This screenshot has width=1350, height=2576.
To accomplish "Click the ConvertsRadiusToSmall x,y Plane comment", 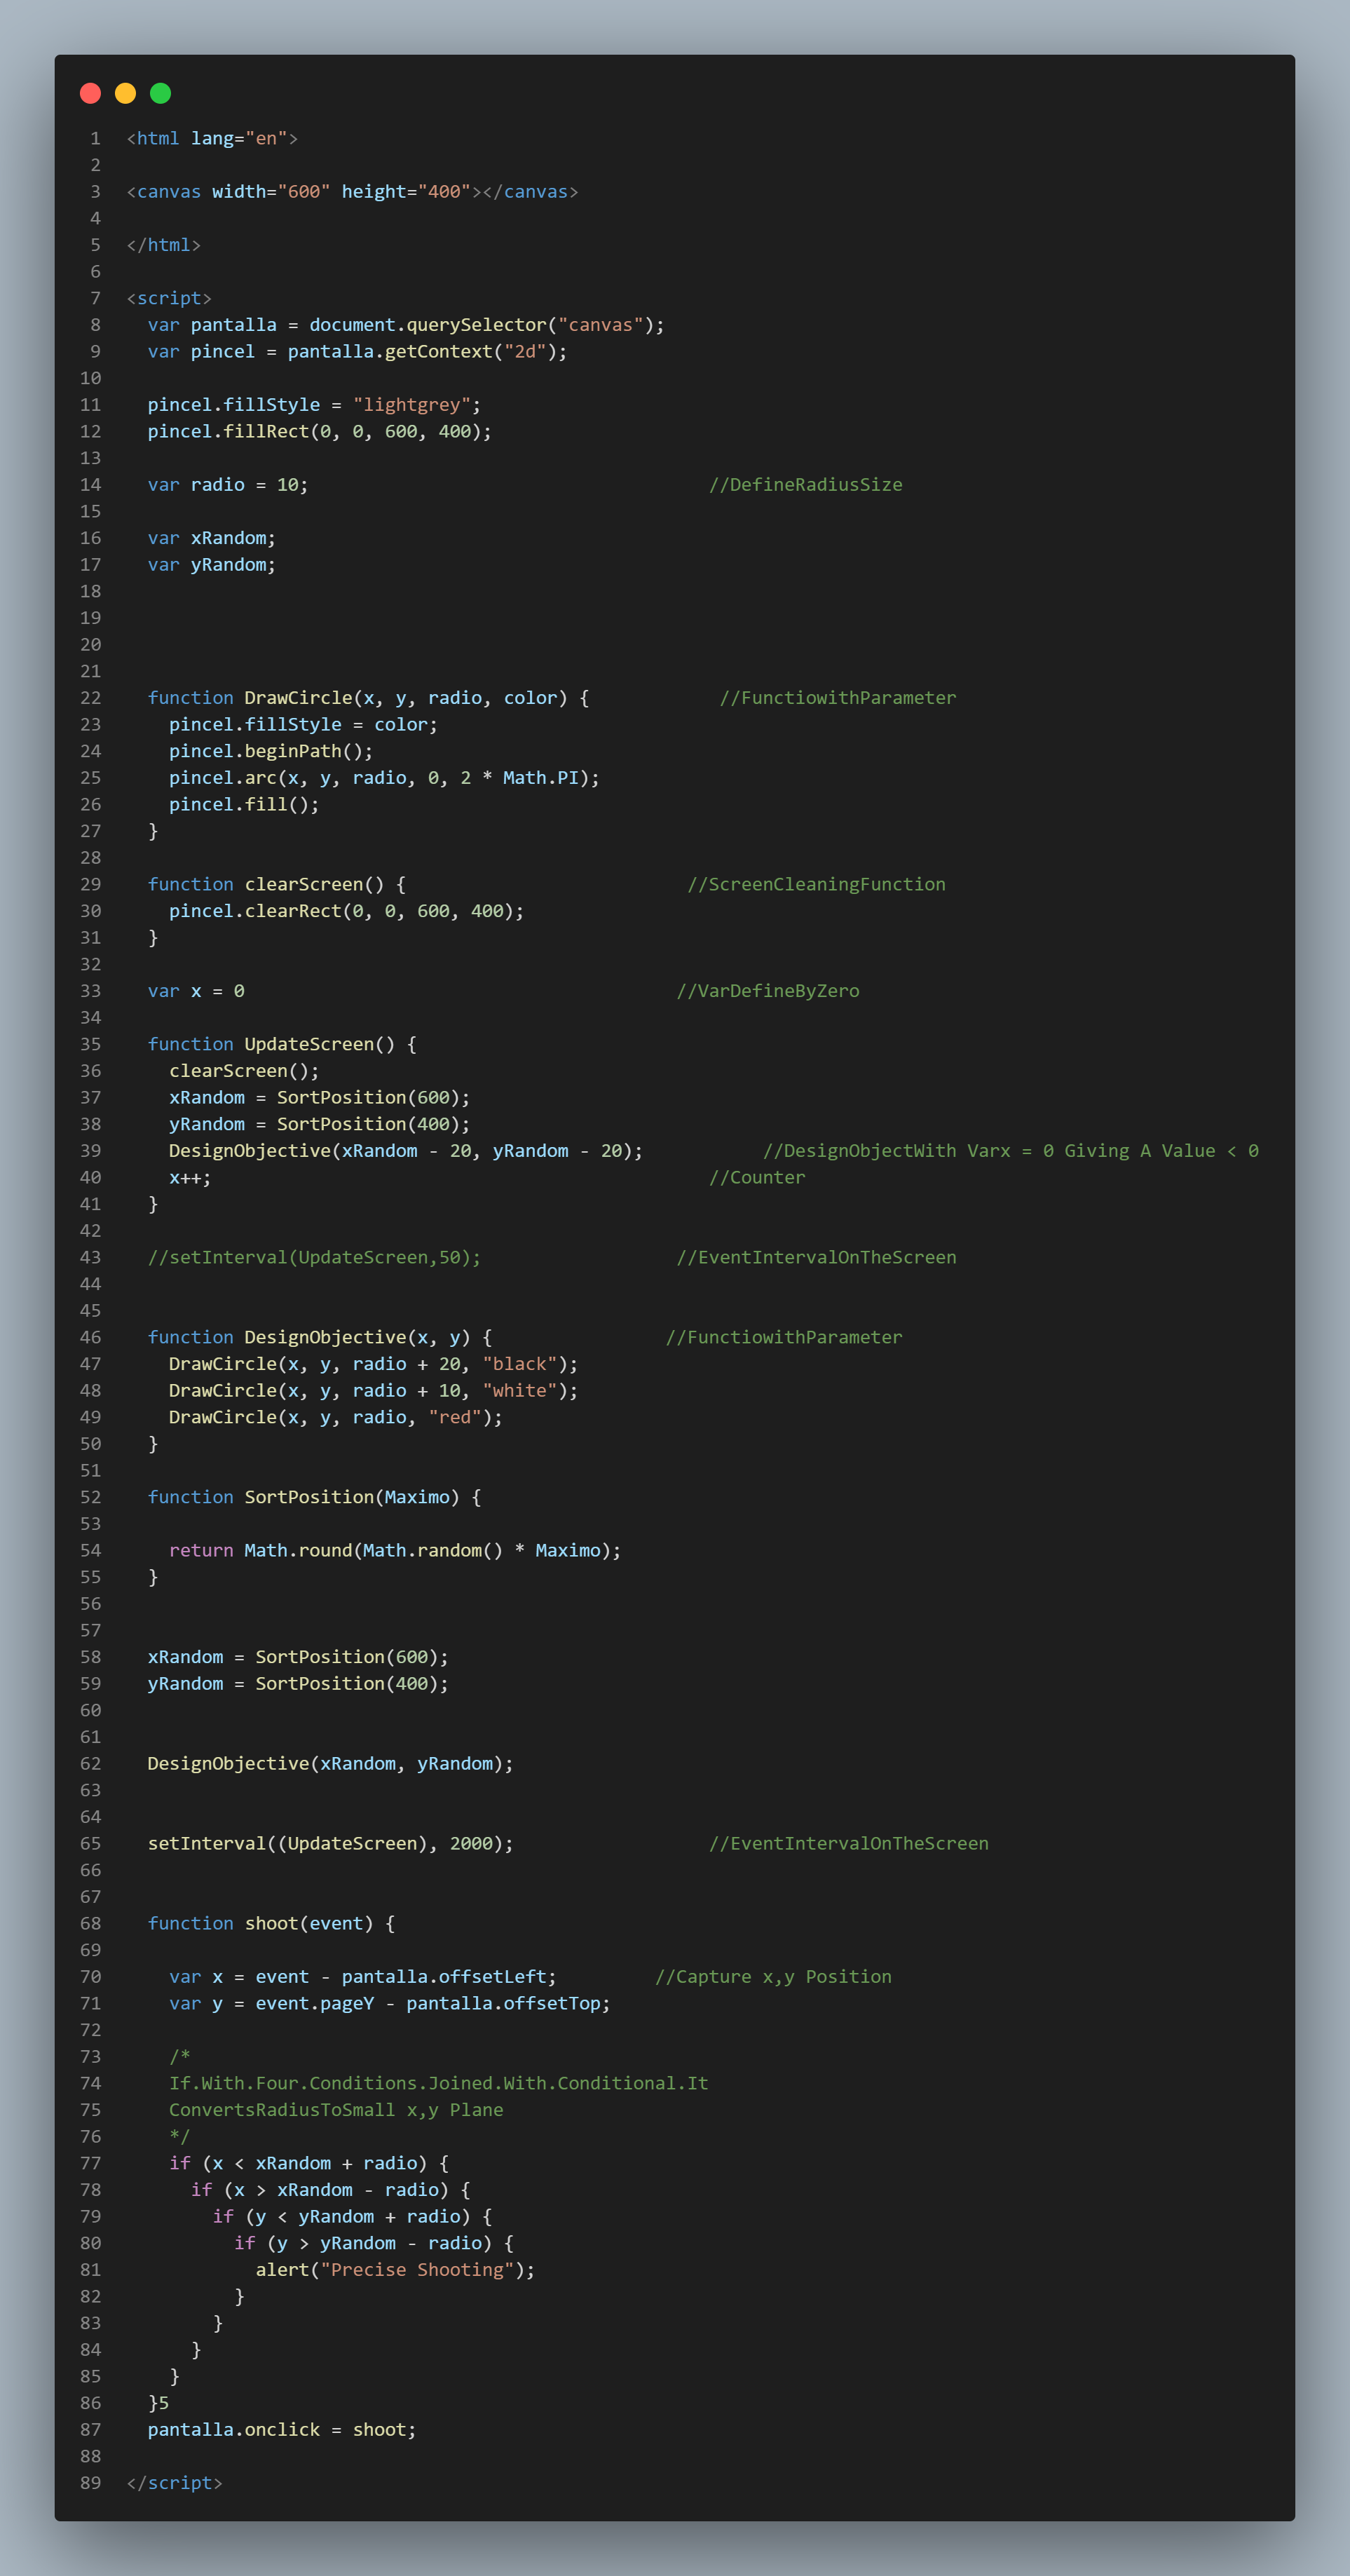I will 336,2110.
